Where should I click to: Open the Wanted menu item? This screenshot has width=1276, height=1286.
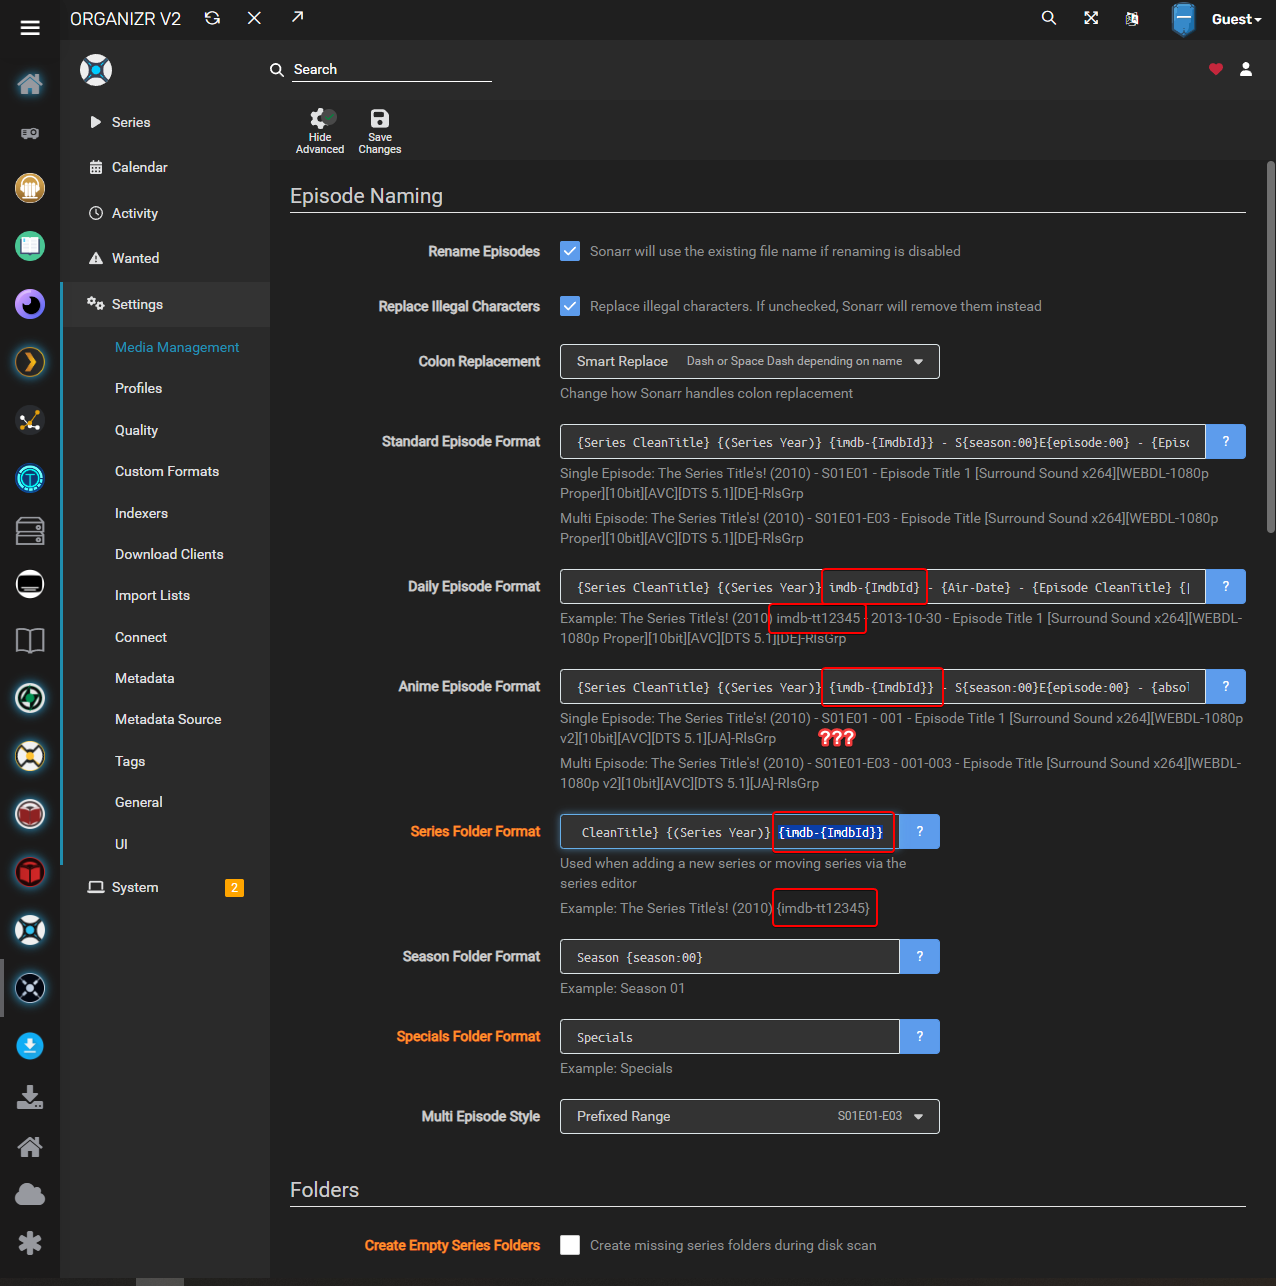pos(165,258)
